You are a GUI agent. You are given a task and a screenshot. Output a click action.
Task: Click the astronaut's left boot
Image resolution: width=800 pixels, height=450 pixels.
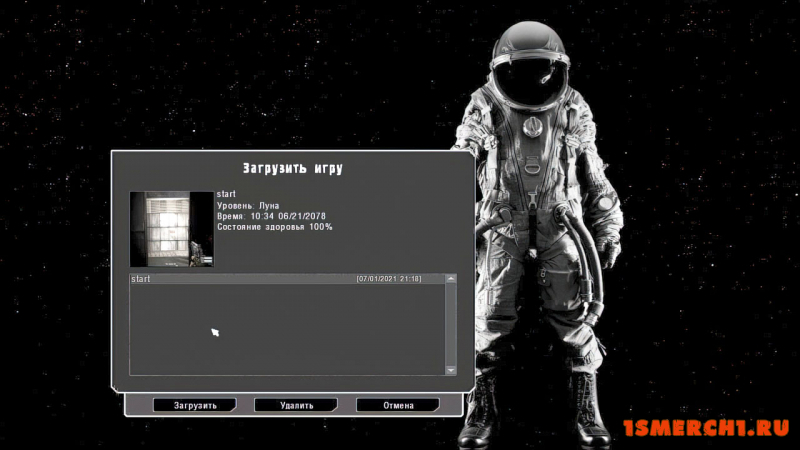click(590, 408)
